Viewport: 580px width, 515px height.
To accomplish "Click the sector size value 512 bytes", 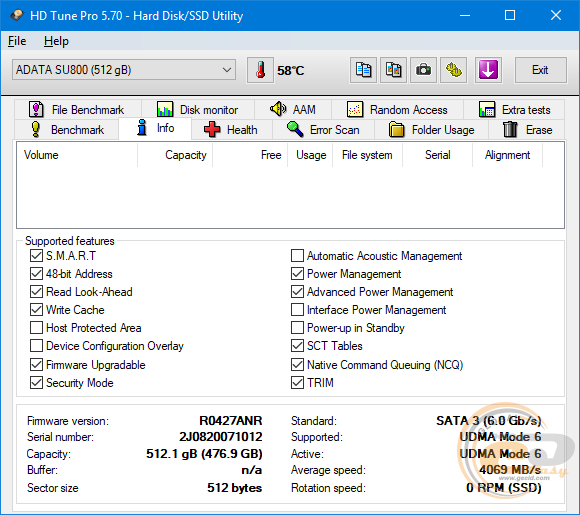I will point(235,488).
